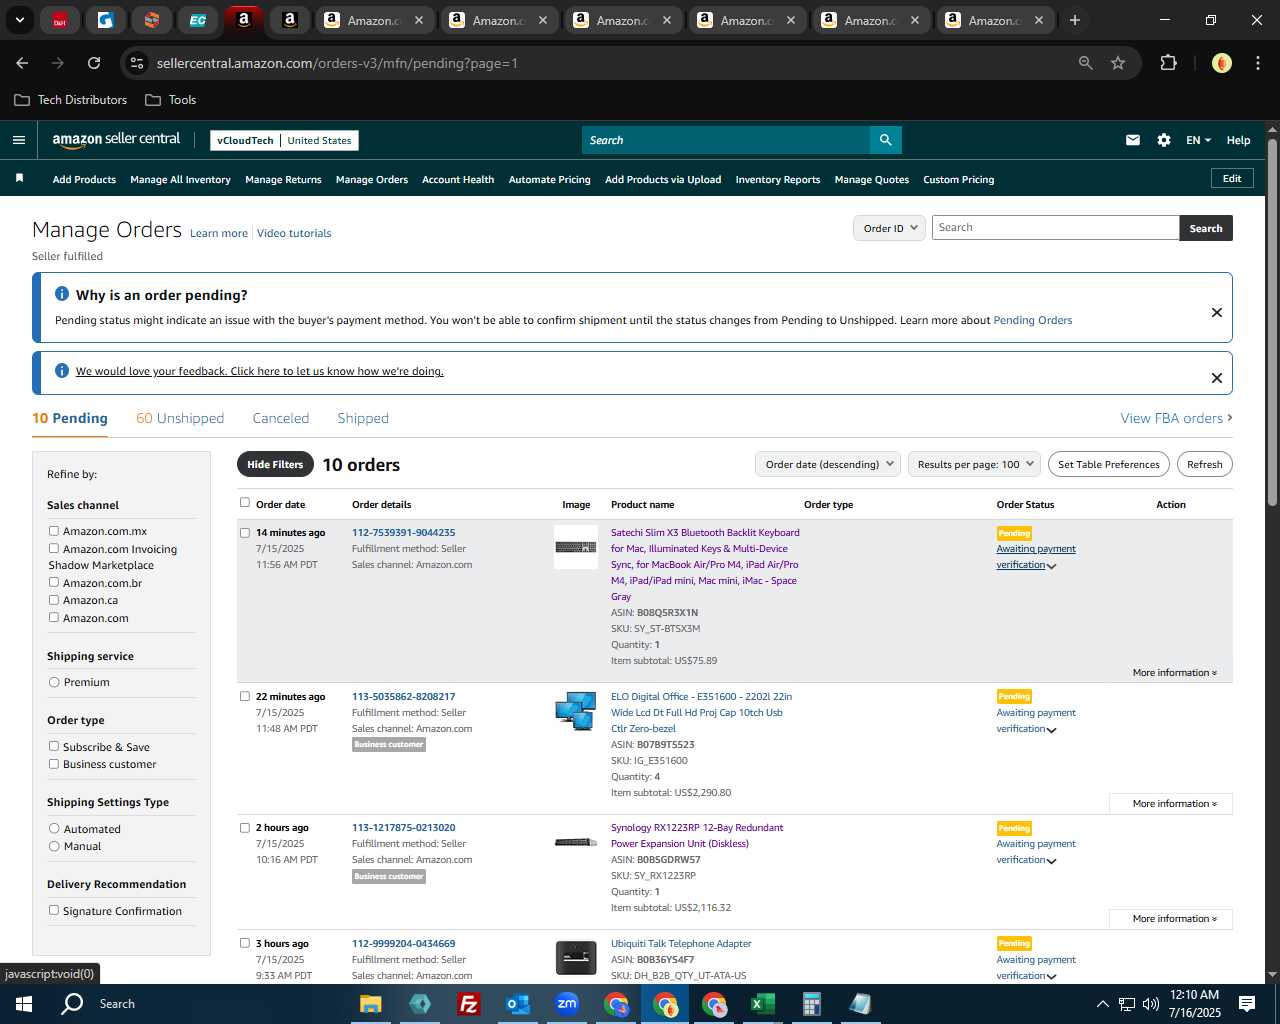Click the search magnifier button in header
Screen dimensions: 1280x1024
click(x=885, y=140)
